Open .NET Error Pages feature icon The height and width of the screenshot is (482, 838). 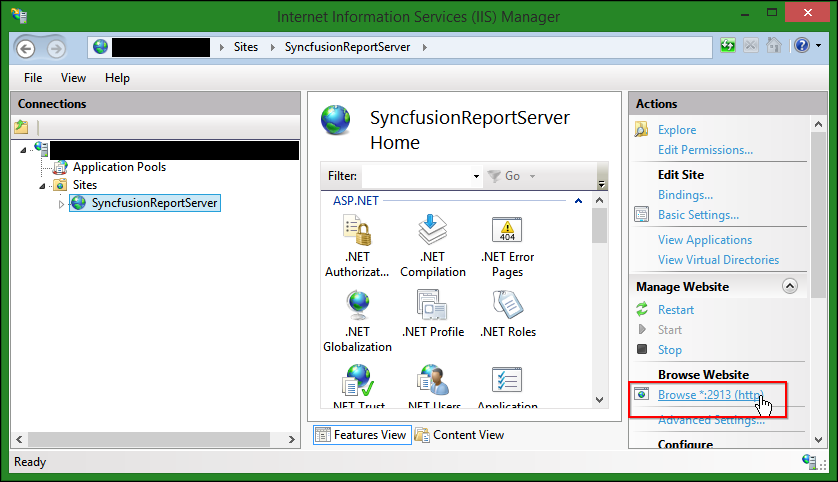[507, 230]
